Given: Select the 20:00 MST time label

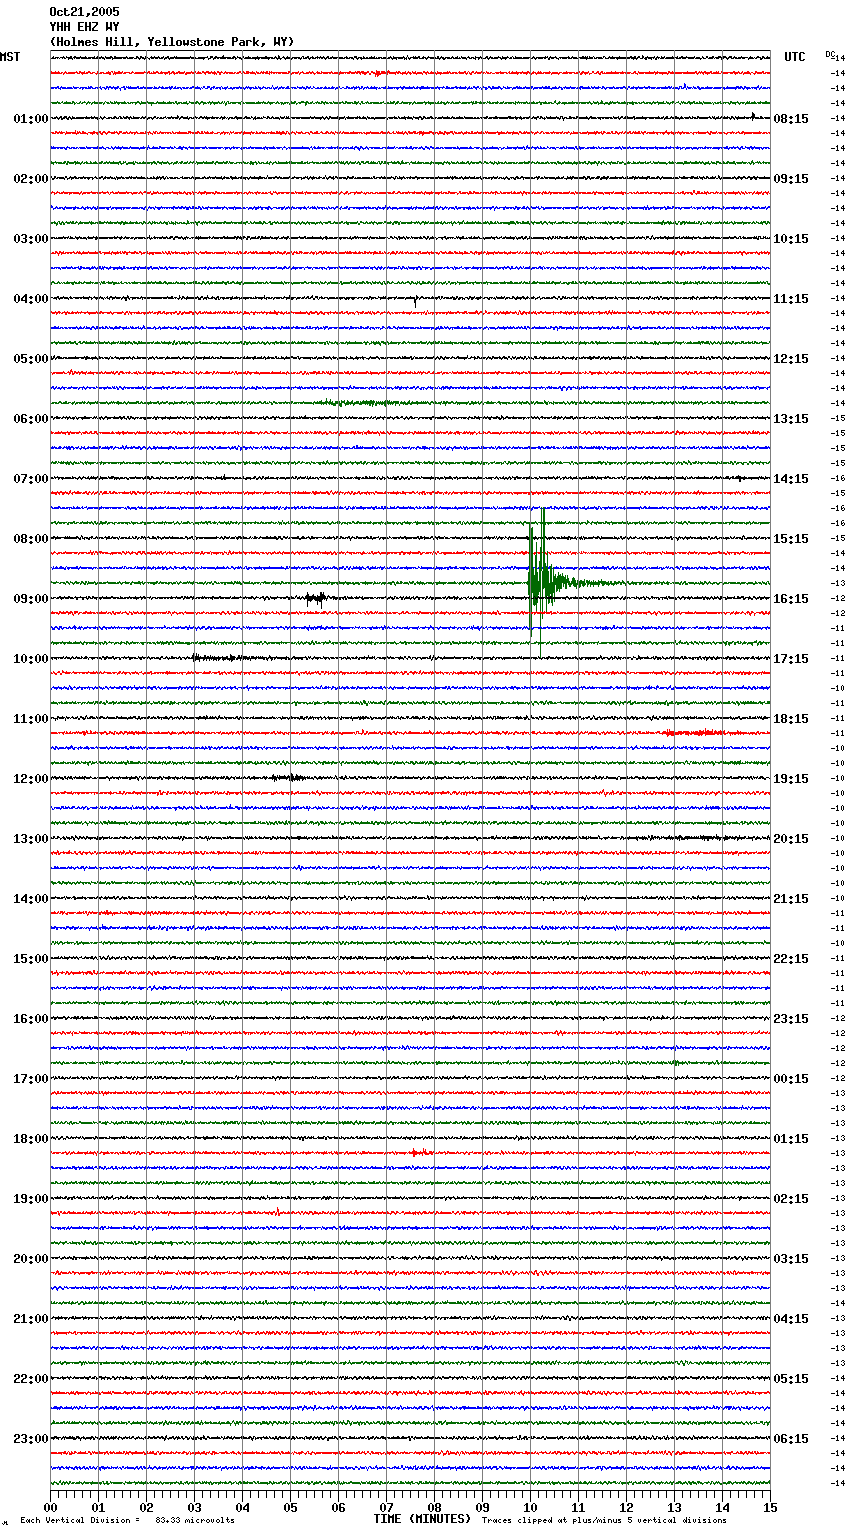Looking at the screenshot, I should pos(30,1259).
